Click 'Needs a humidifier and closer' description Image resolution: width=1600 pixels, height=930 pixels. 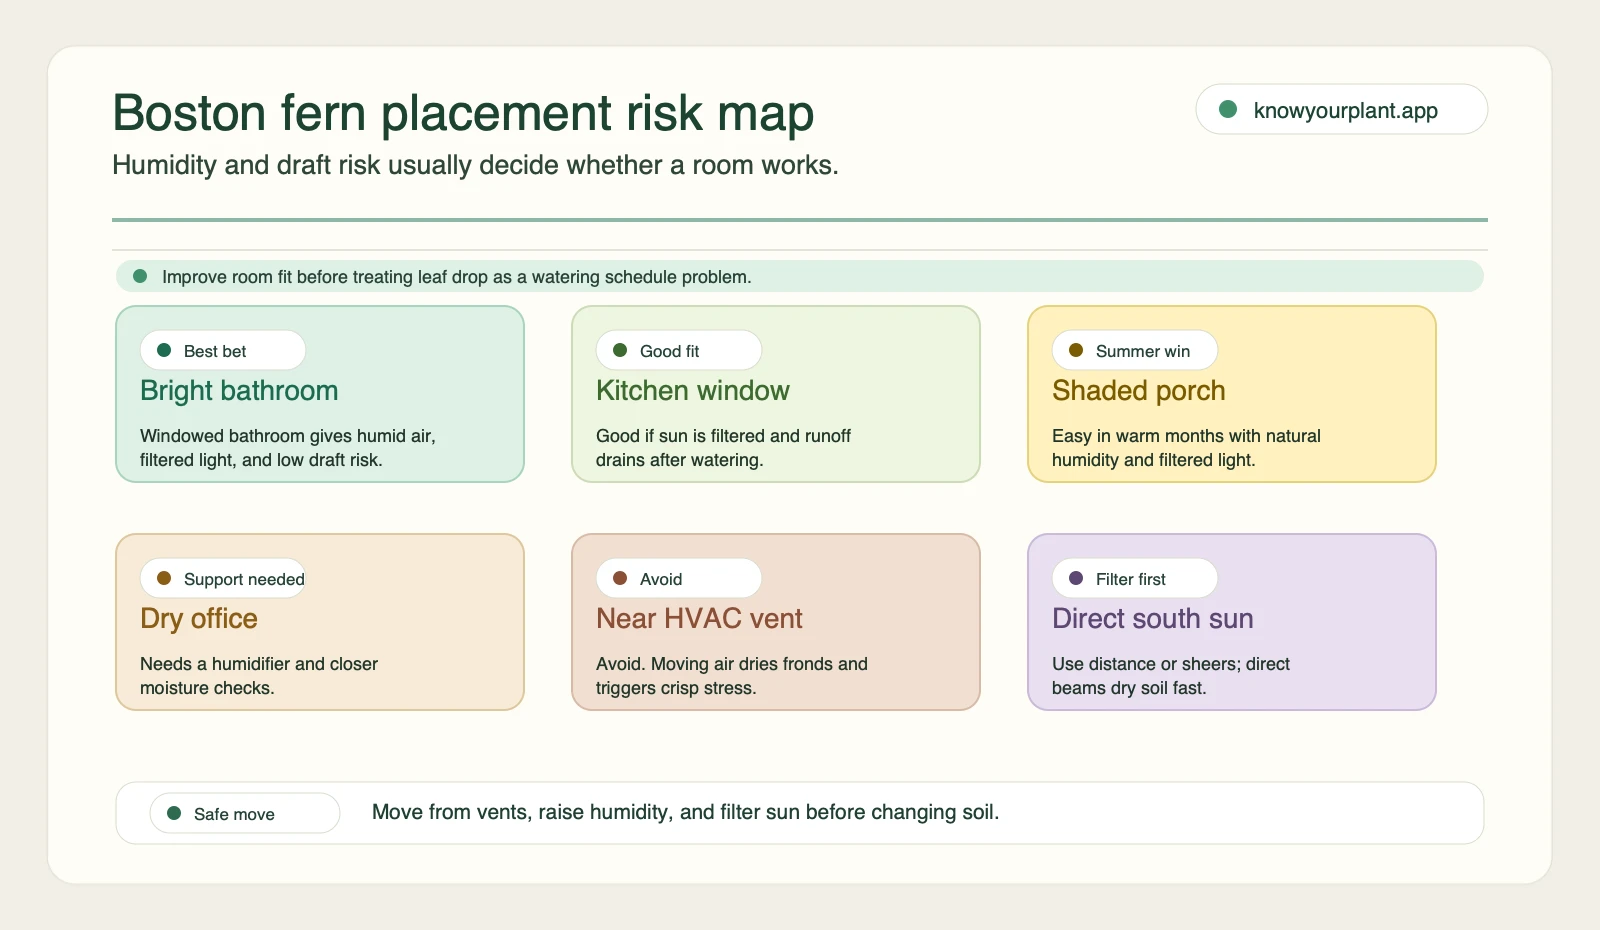[x=259, y=676]
